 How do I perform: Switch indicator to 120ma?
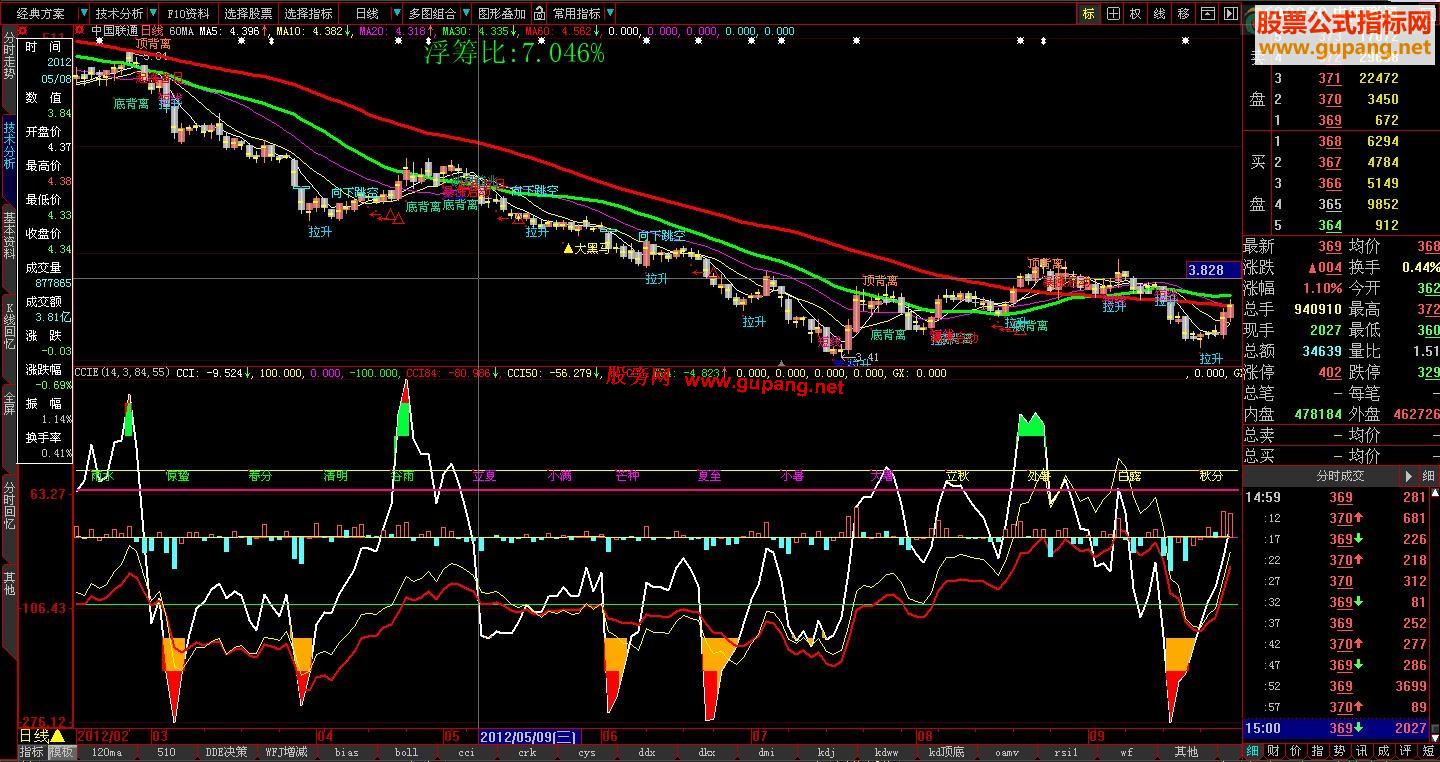(x=106, y=752)
